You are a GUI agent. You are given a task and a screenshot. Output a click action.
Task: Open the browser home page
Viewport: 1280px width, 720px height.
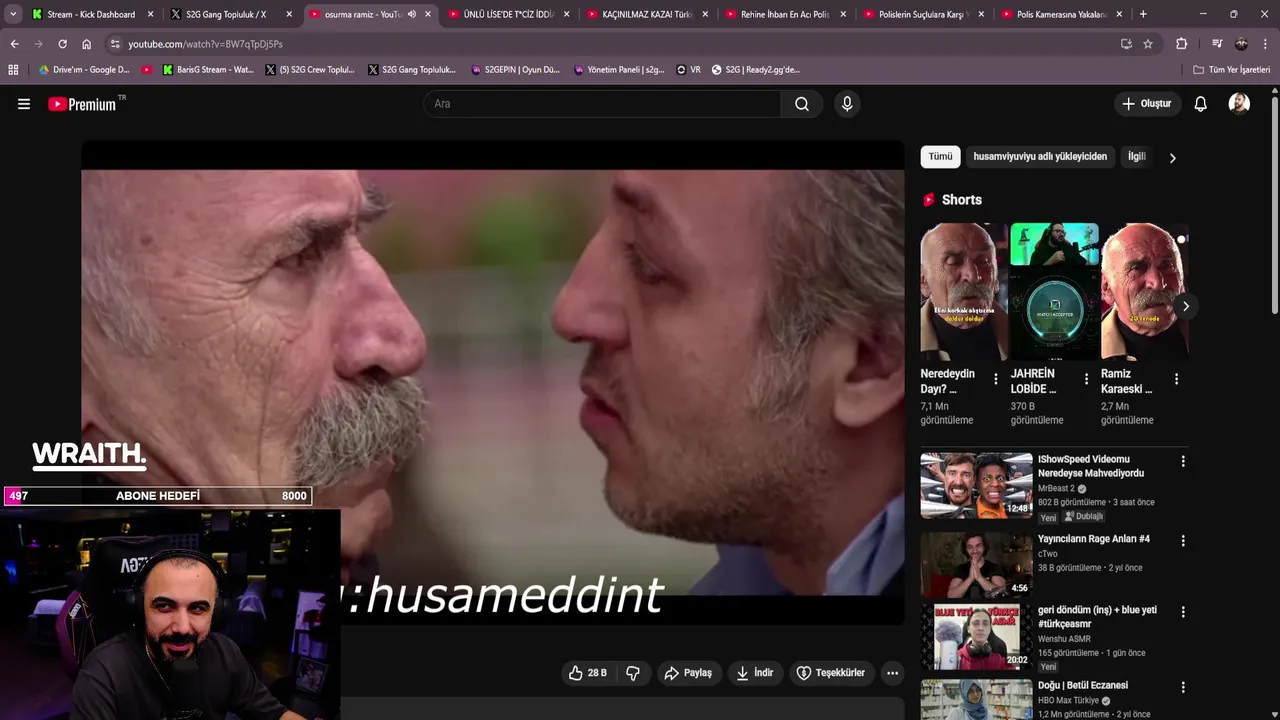86,44
